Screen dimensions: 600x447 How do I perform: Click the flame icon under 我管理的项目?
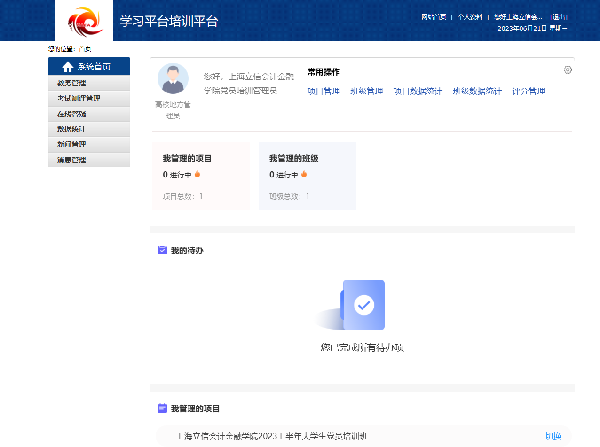tap(198, 175)
